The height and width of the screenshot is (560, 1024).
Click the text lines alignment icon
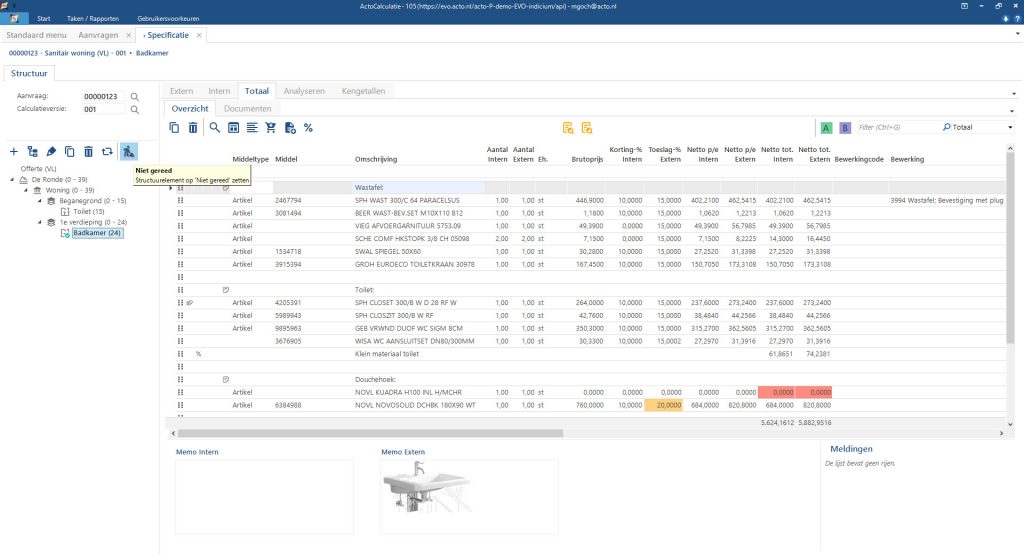(x=252, y=128)
